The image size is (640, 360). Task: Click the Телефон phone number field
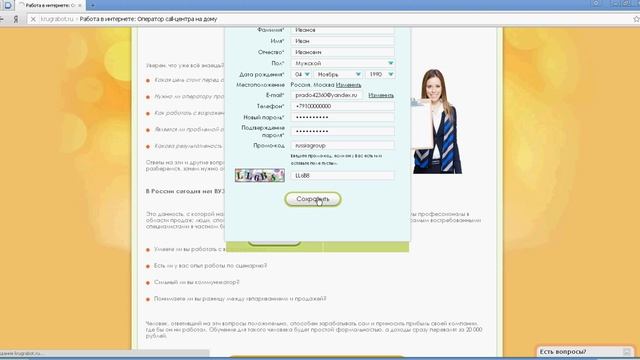342,106
